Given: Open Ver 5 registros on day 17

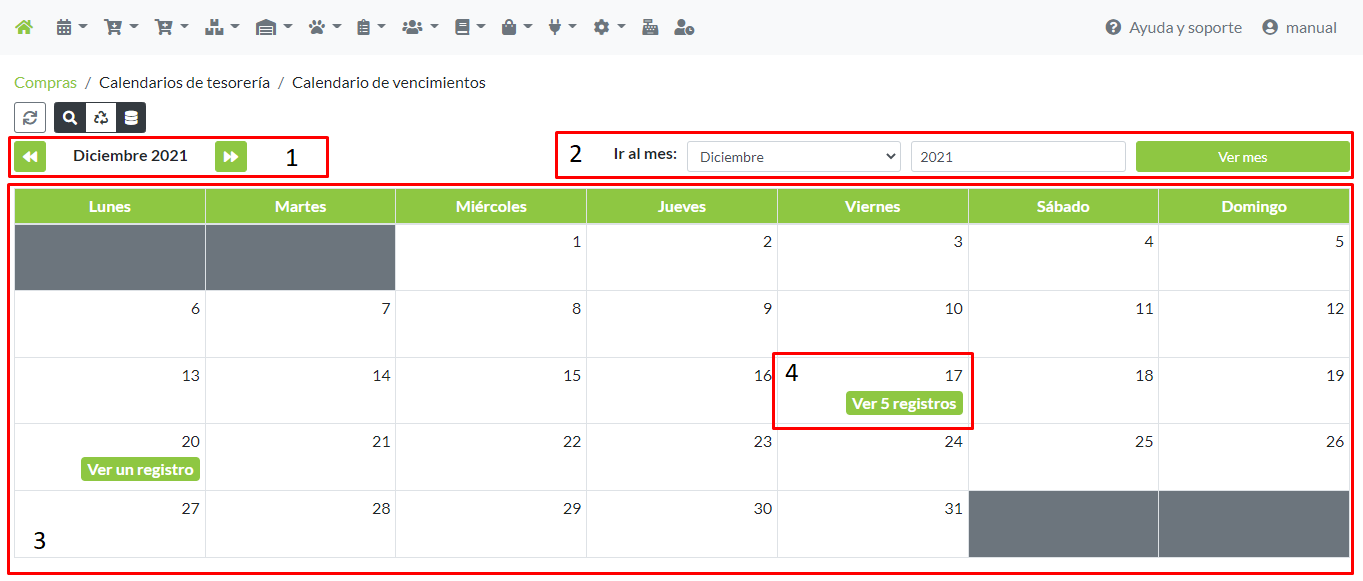Looking at the screenshot, I should tap(903, 404).
